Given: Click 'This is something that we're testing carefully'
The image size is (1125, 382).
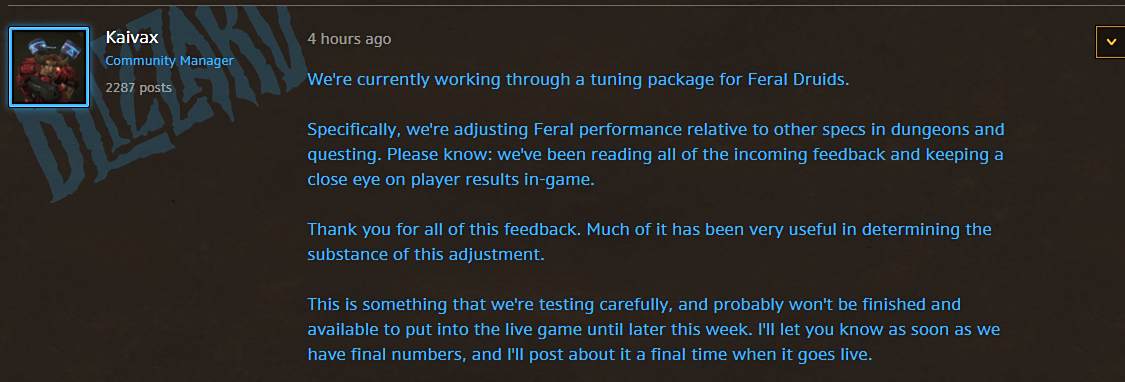Looking at the screenshot, I should 489,304.
